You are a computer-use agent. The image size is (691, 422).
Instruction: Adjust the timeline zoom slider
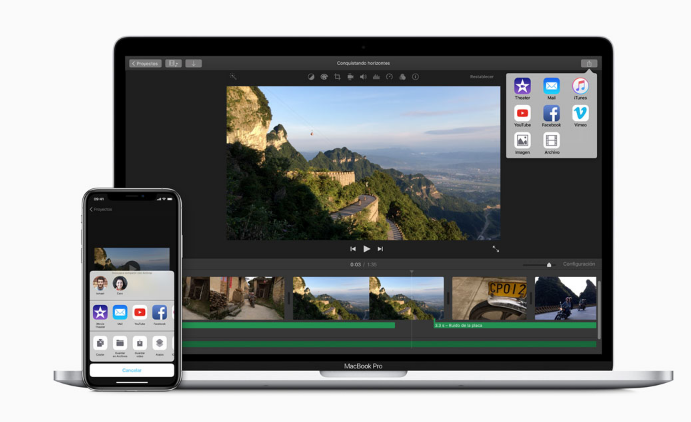pyautogui.click(x=548, y=264)
